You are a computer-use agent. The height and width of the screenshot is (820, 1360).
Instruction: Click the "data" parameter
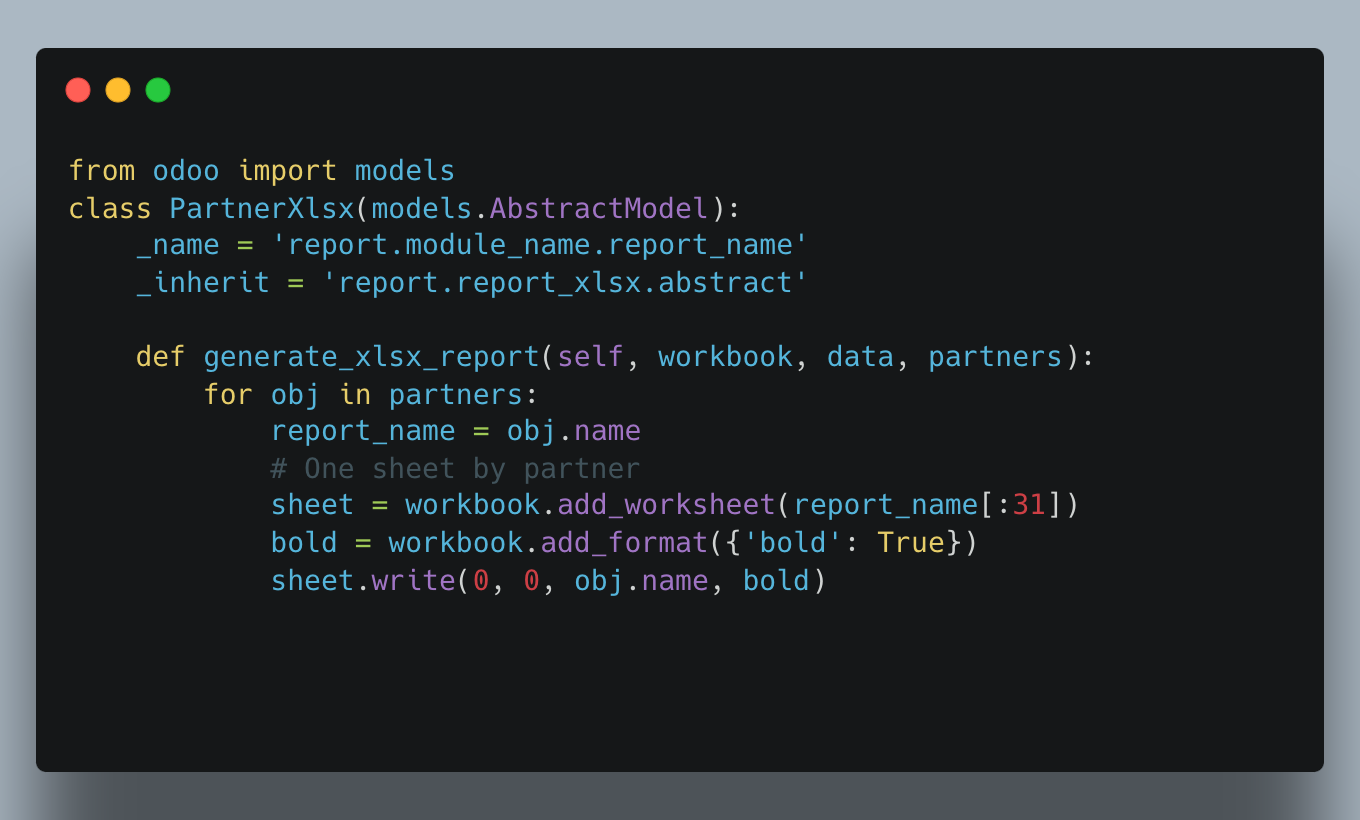(x=860, y=357)
